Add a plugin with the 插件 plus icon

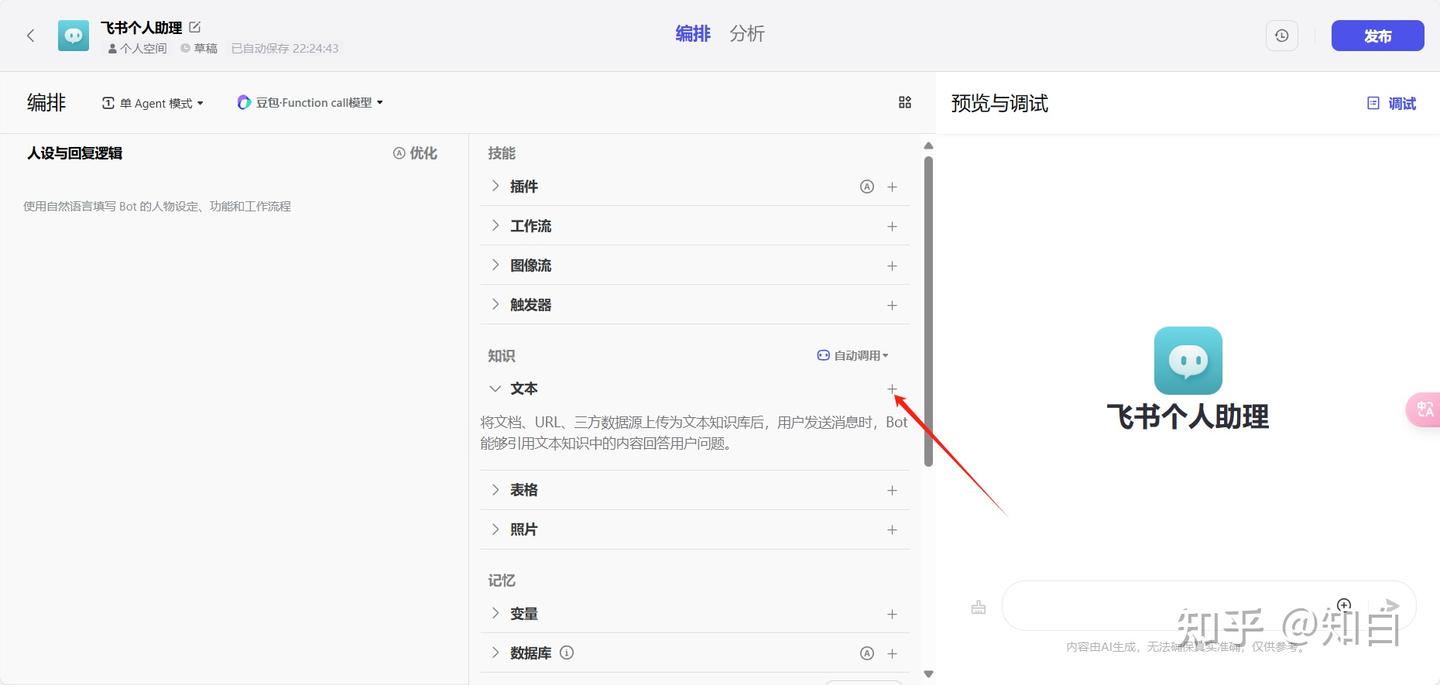(x=892, y=187)
